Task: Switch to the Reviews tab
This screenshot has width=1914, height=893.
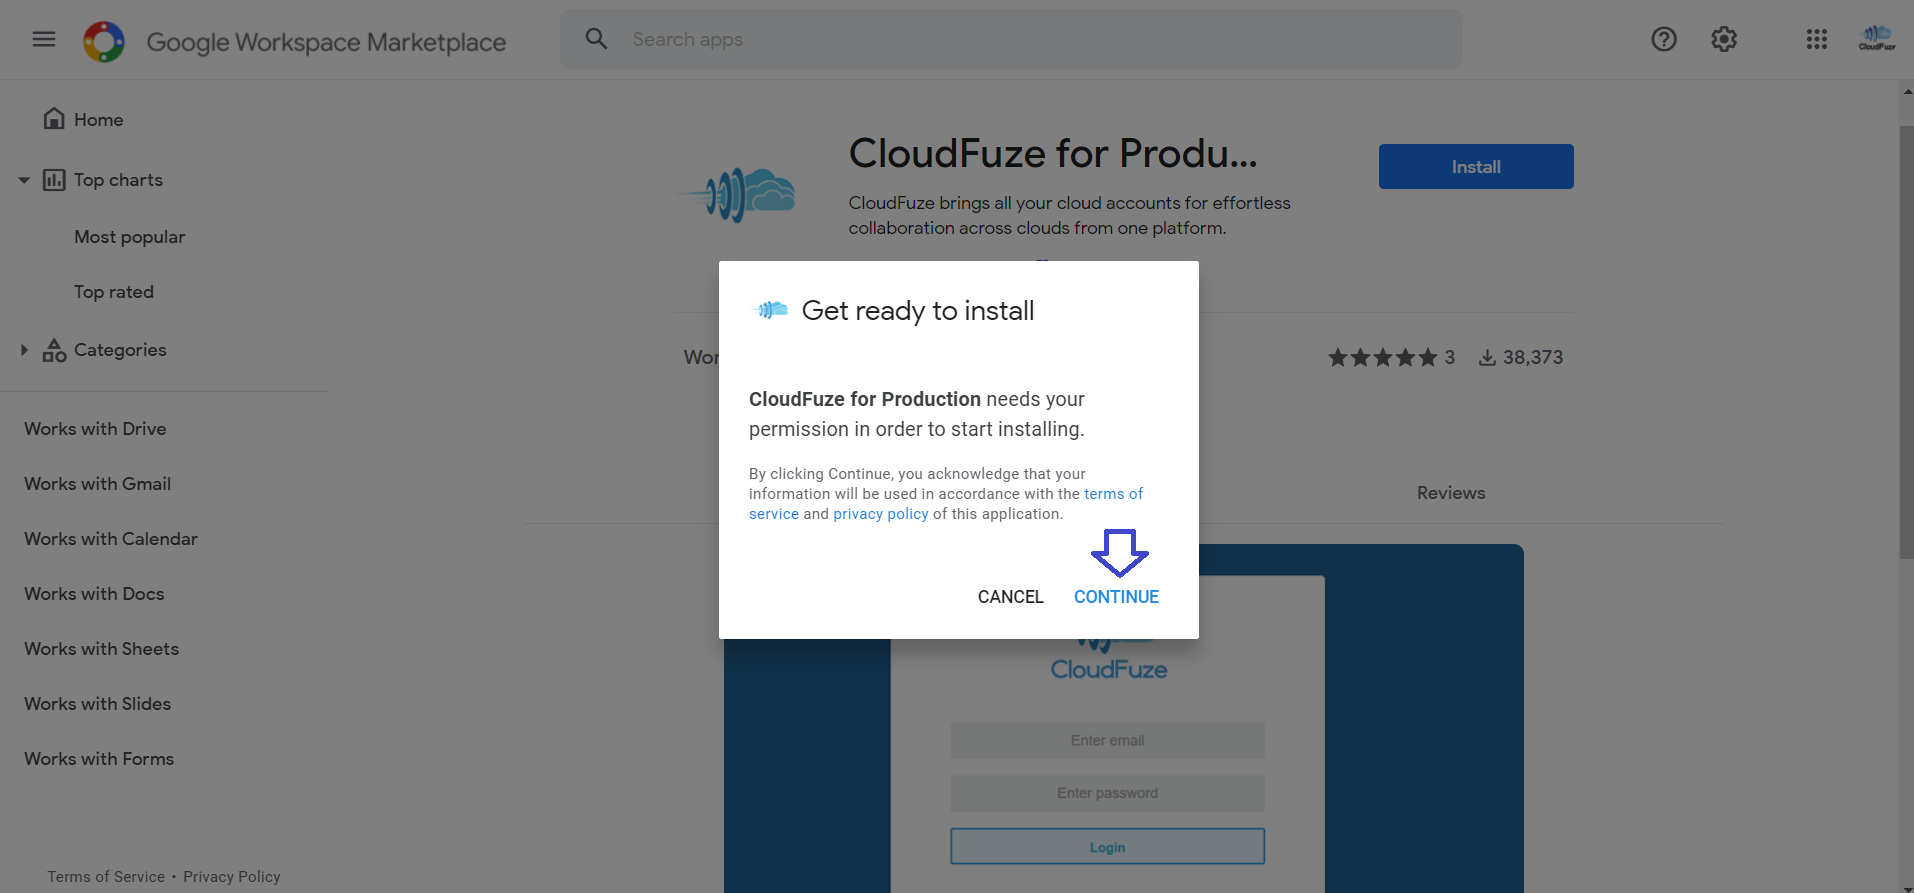Action: coord(1451,493)
